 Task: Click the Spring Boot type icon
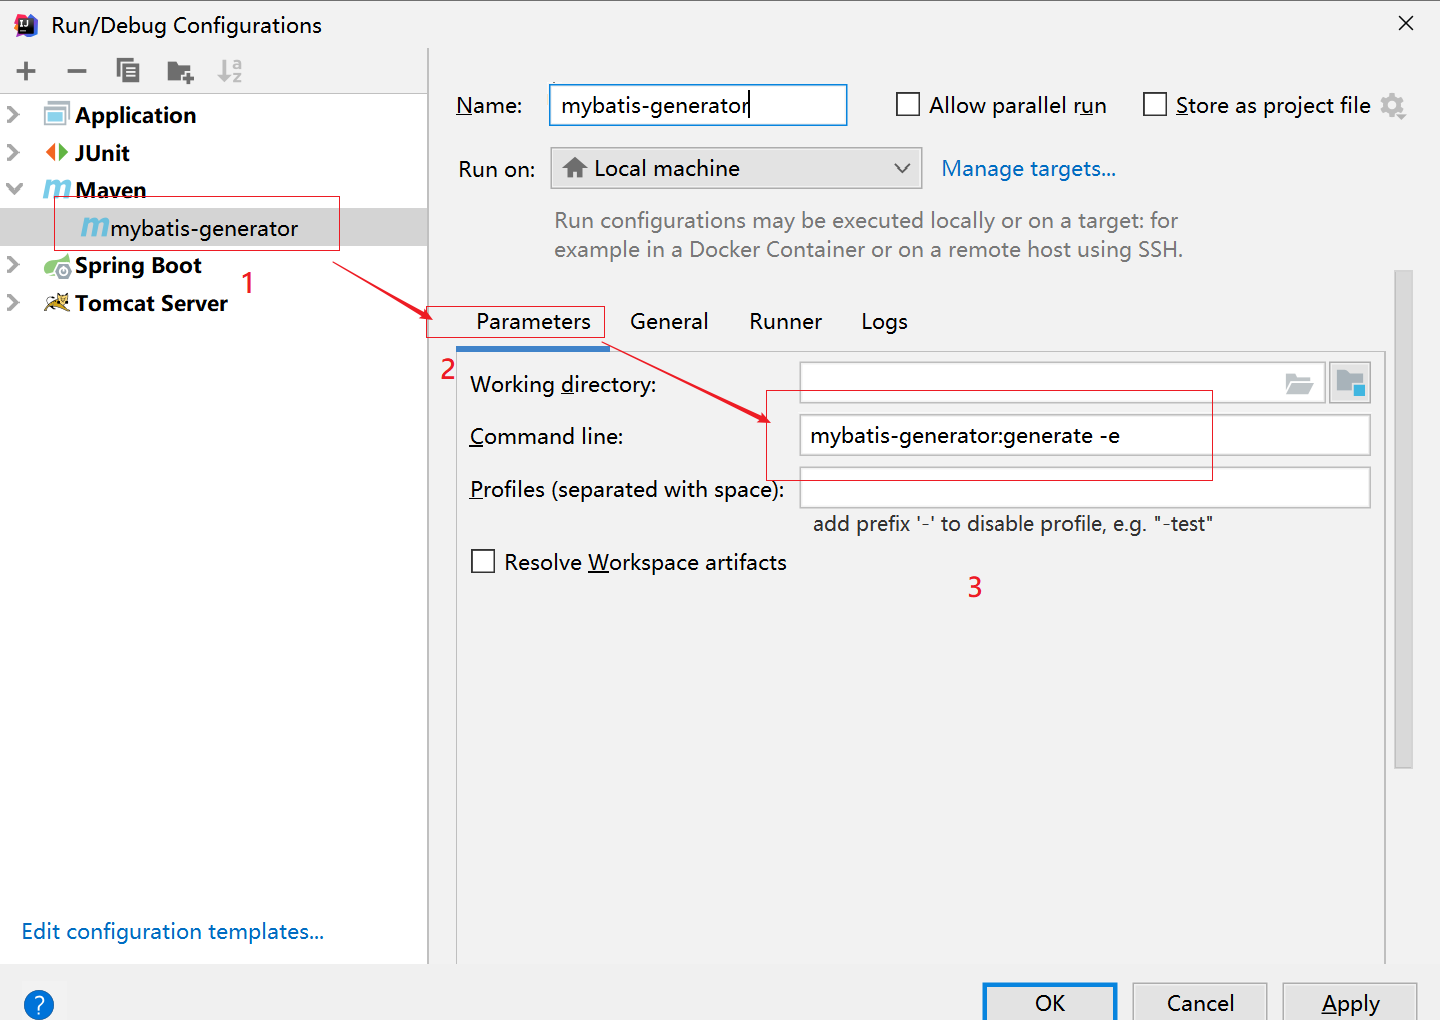[x=57, y=266]
